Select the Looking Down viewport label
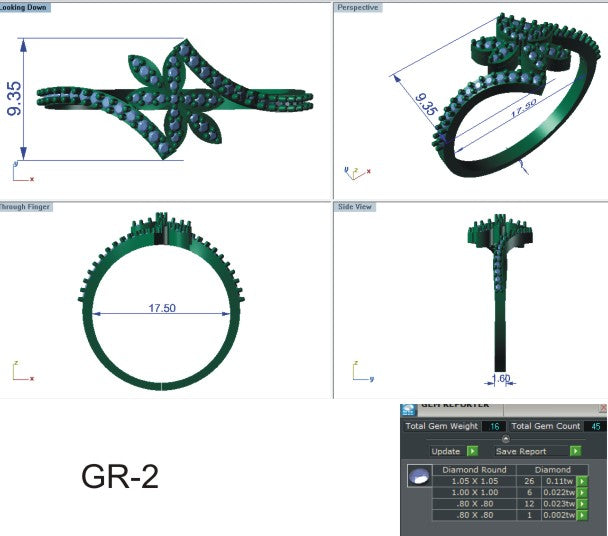 click(x=24, y=7)
